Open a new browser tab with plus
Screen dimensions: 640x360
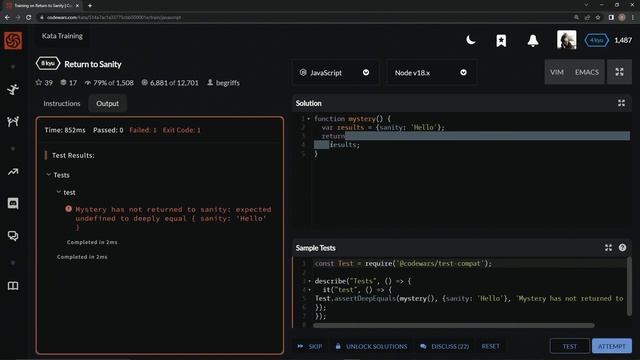(x=90, y=6)
